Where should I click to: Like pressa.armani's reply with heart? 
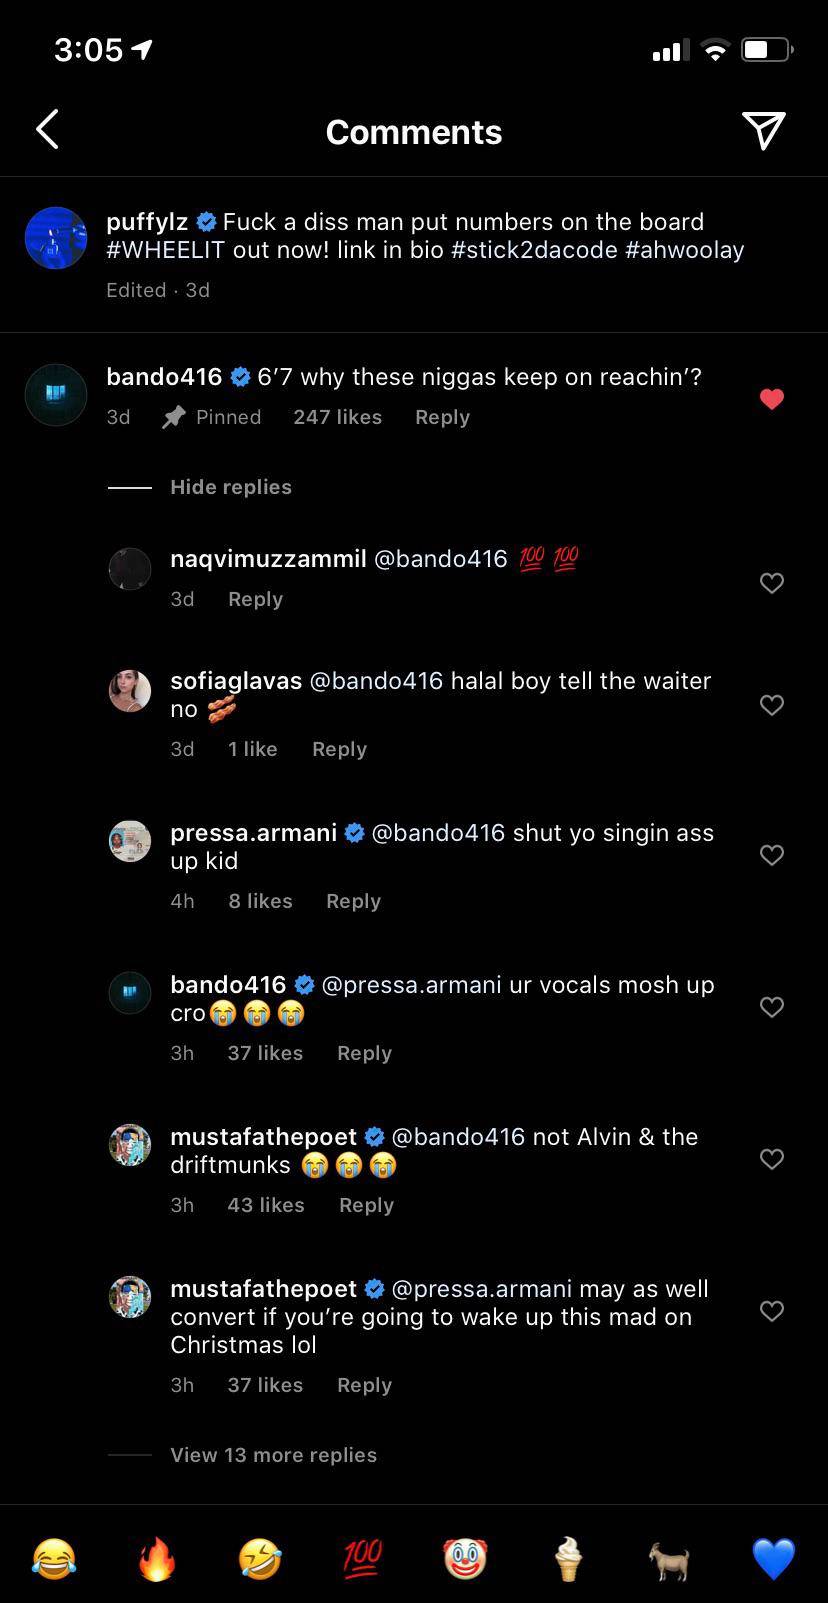[x=771, y=855]
